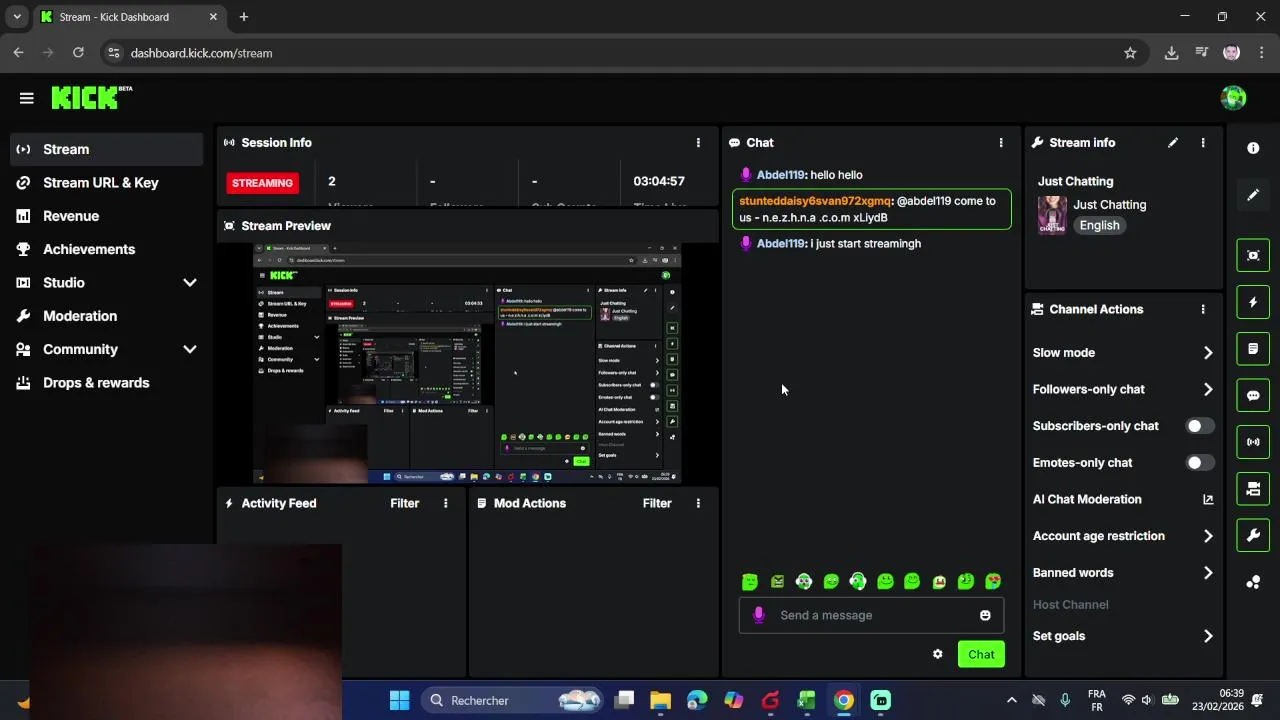Open Account age restriction arrow
This screenshot has width=1280, height=720.
[x=1208, y=536]
